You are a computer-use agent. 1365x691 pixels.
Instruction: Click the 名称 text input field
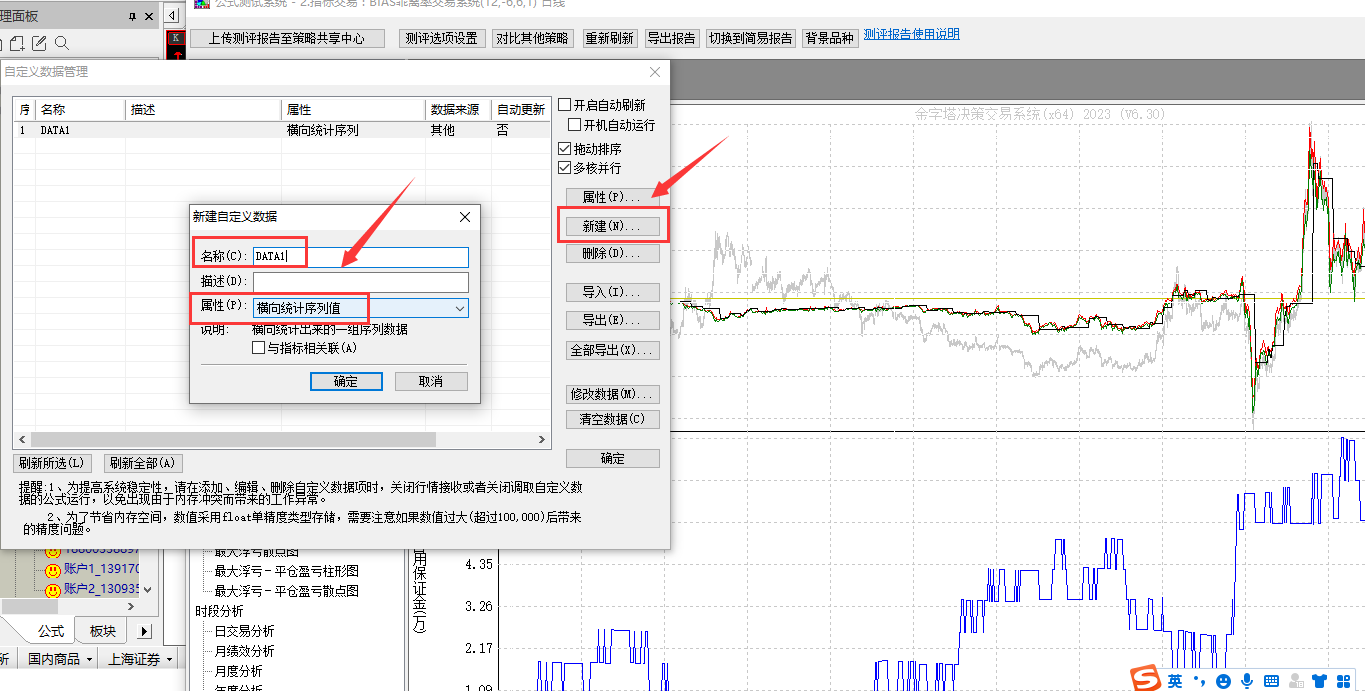(x=360, y=257)
